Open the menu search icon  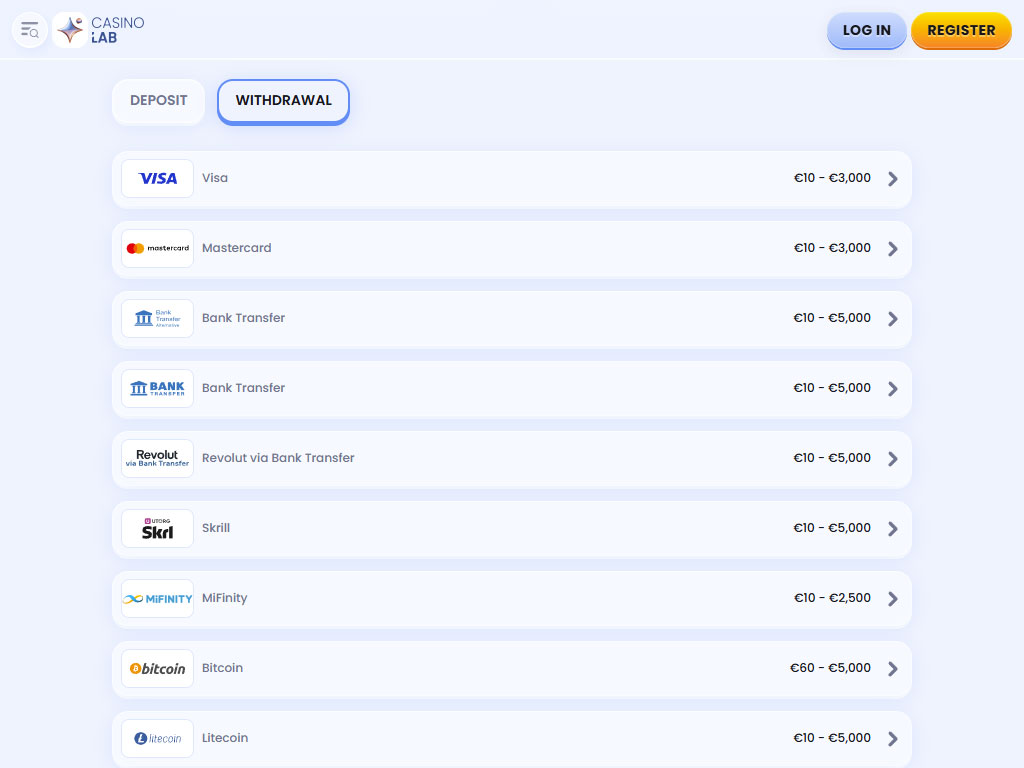point(30,30)
